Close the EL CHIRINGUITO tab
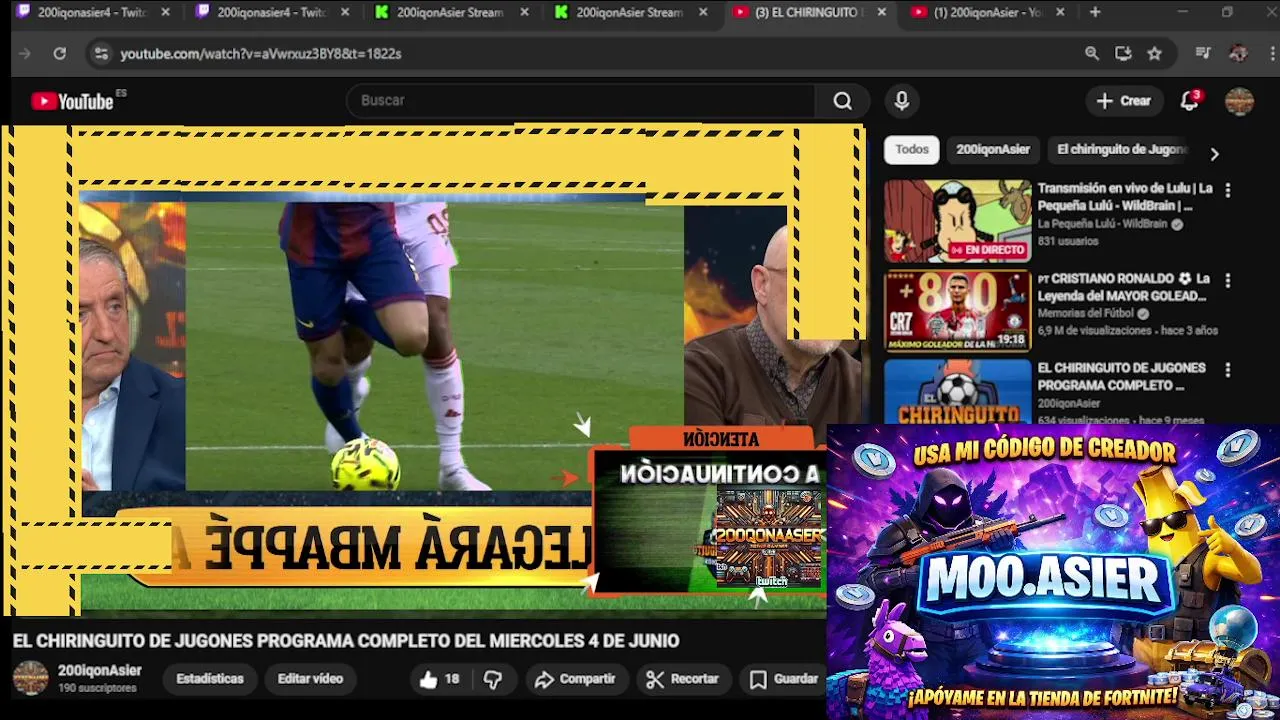 tap(881, 13)
